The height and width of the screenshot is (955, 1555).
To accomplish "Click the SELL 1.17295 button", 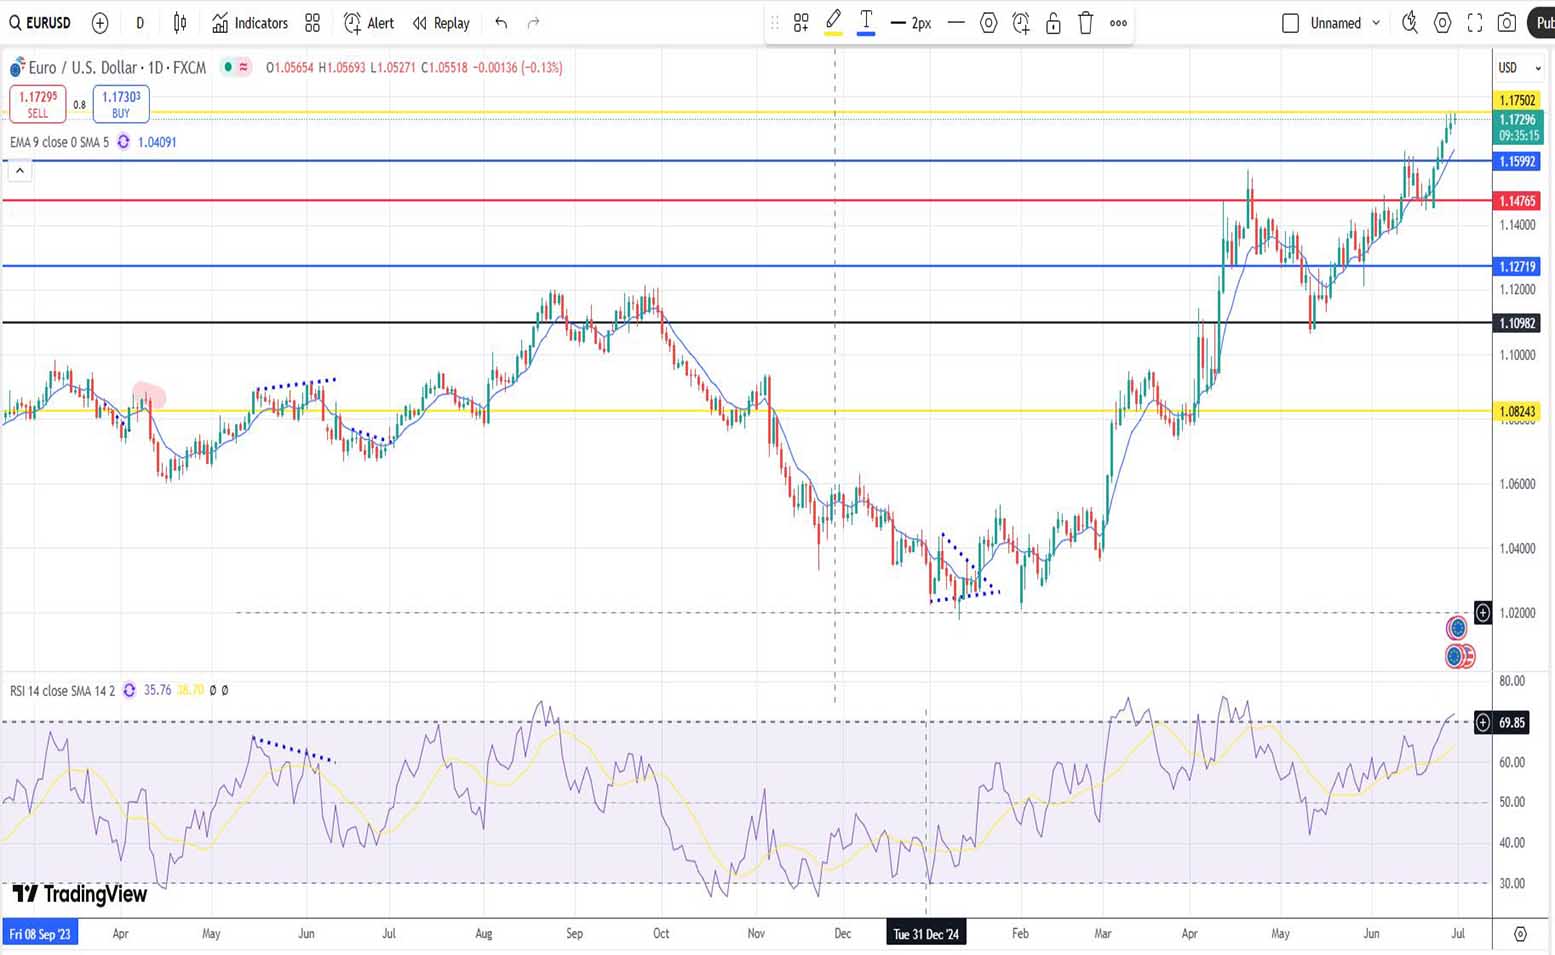I will [38, 103].
